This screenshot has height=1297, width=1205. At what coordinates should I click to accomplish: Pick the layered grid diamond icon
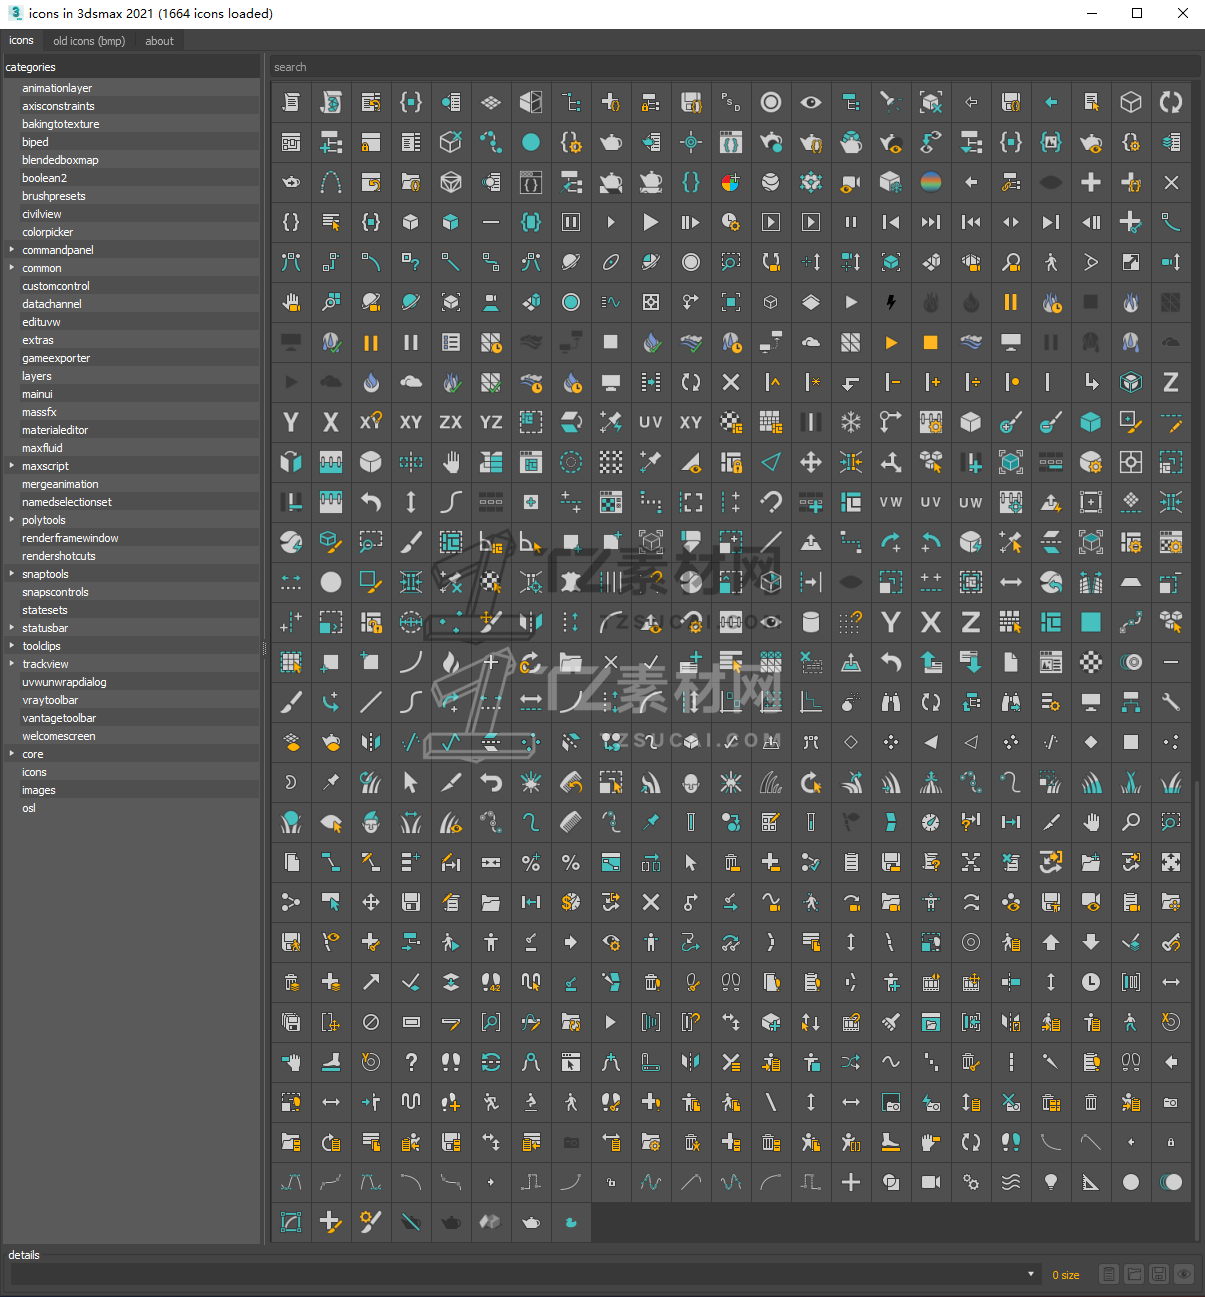[491, 102]
